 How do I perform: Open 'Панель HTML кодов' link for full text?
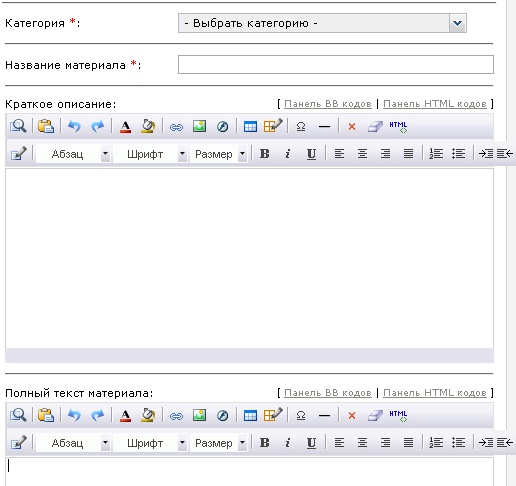click(x=435, y=393)
